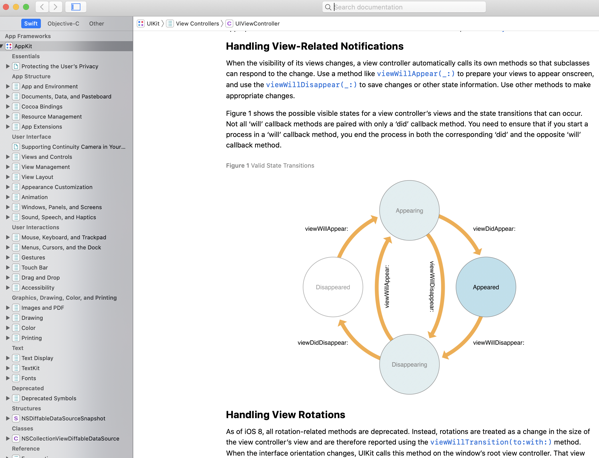Open the viewWillAppear(_:) link

pos(416,74)
